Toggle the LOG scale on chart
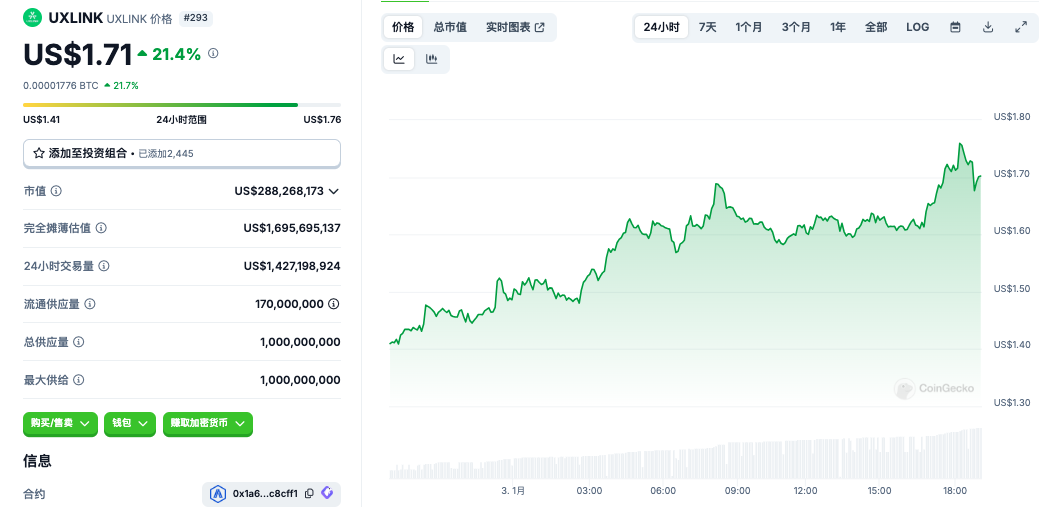This screenshot has height=507, width=1044. 917,27
